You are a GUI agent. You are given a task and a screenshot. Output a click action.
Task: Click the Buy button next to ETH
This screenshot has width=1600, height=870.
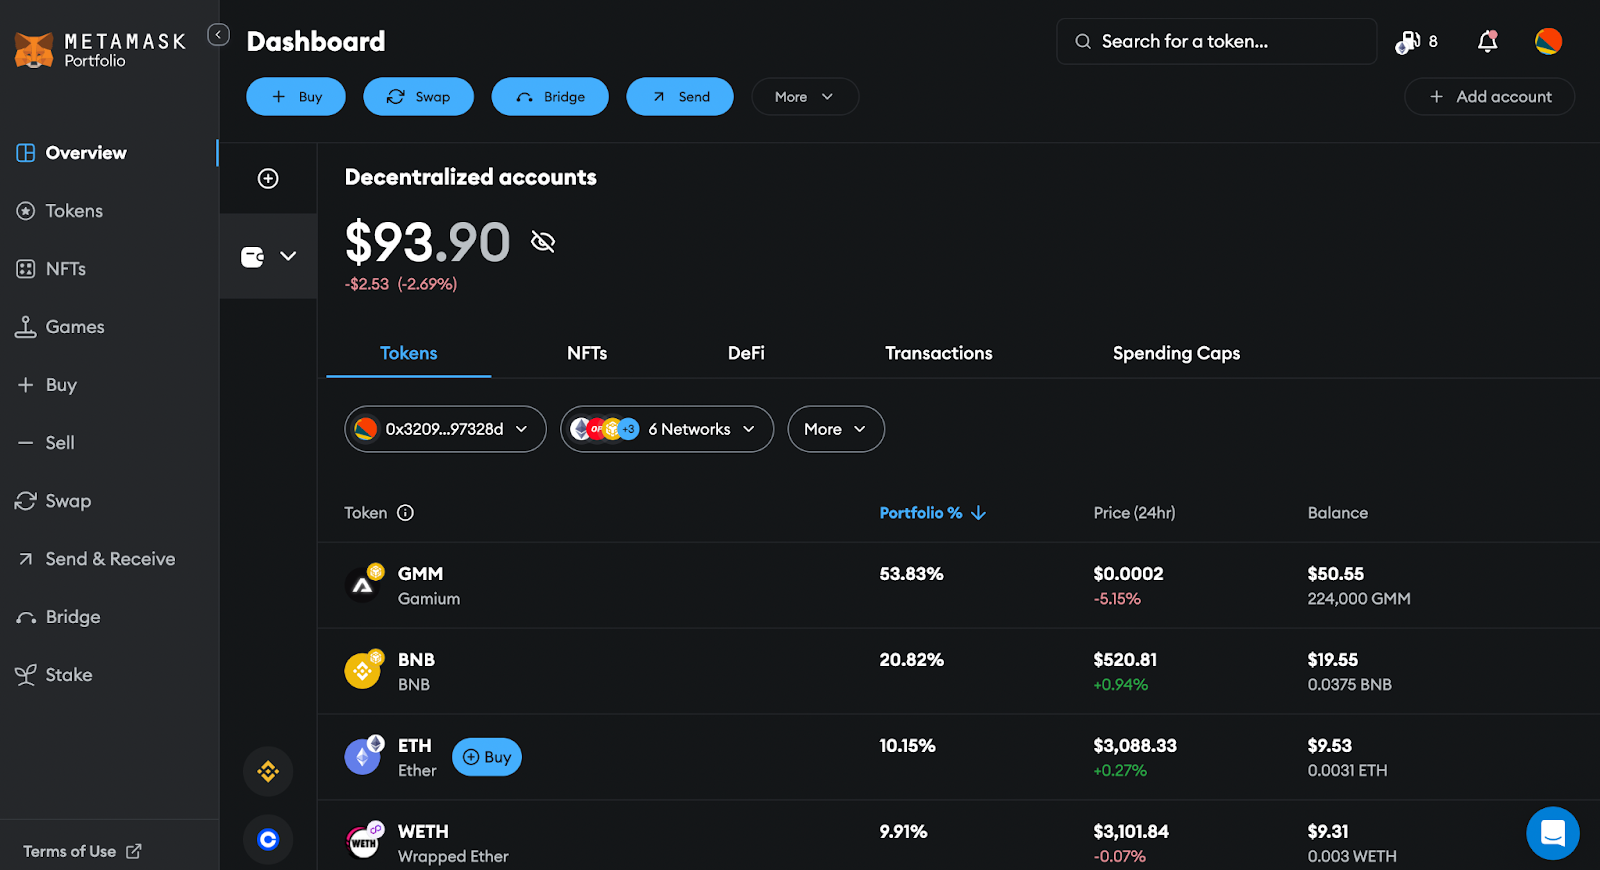[487, 757]
